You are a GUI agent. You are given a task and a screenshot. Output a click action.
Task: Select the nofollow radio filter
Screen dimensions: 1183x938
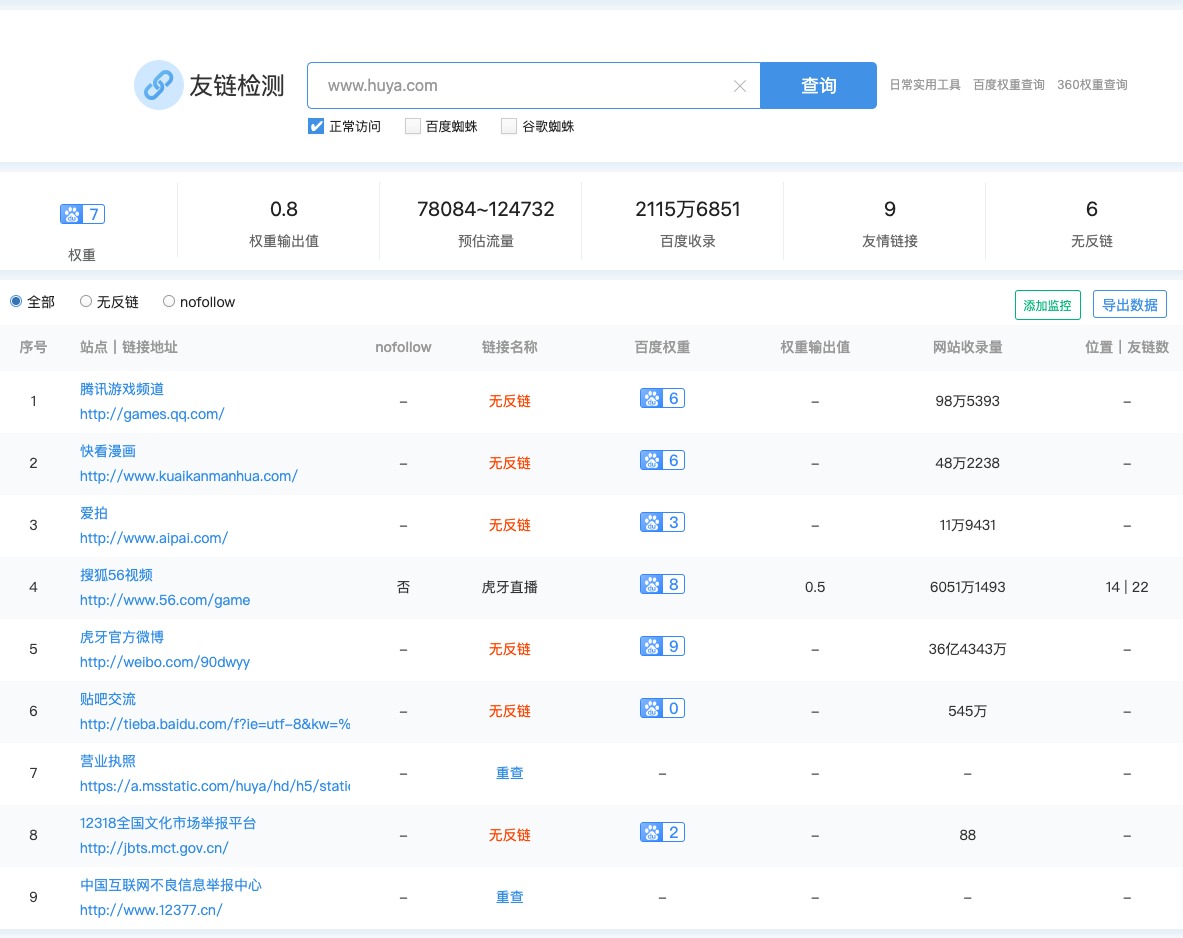click(x=168, y=301)
